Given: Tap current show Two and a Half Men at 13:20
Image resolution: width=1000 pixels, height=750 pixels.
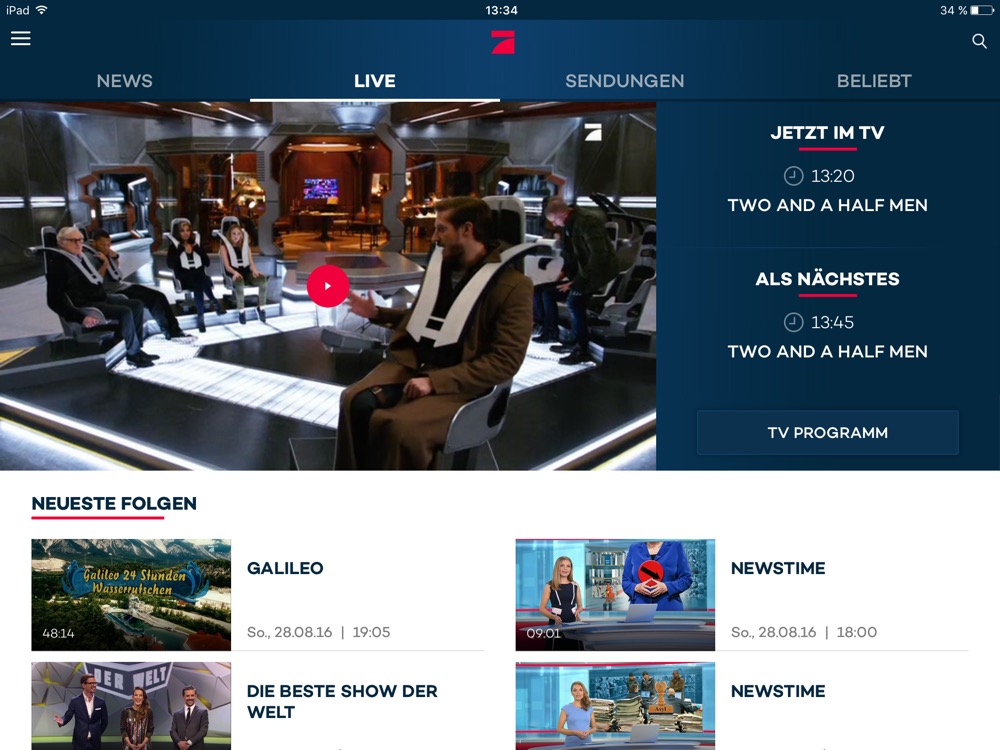Looking at the screenshot, I should click(x=828, y=205).
